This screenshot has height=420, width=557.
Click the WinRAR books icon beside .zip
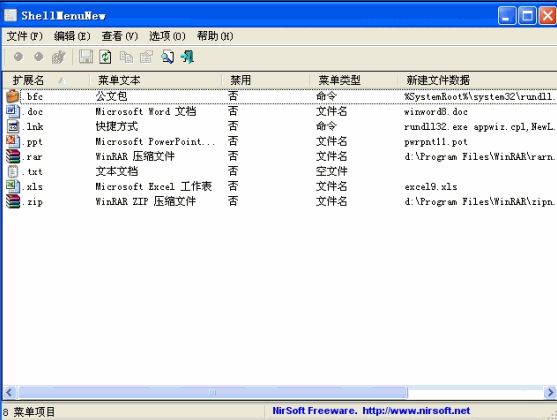point(12,201)
